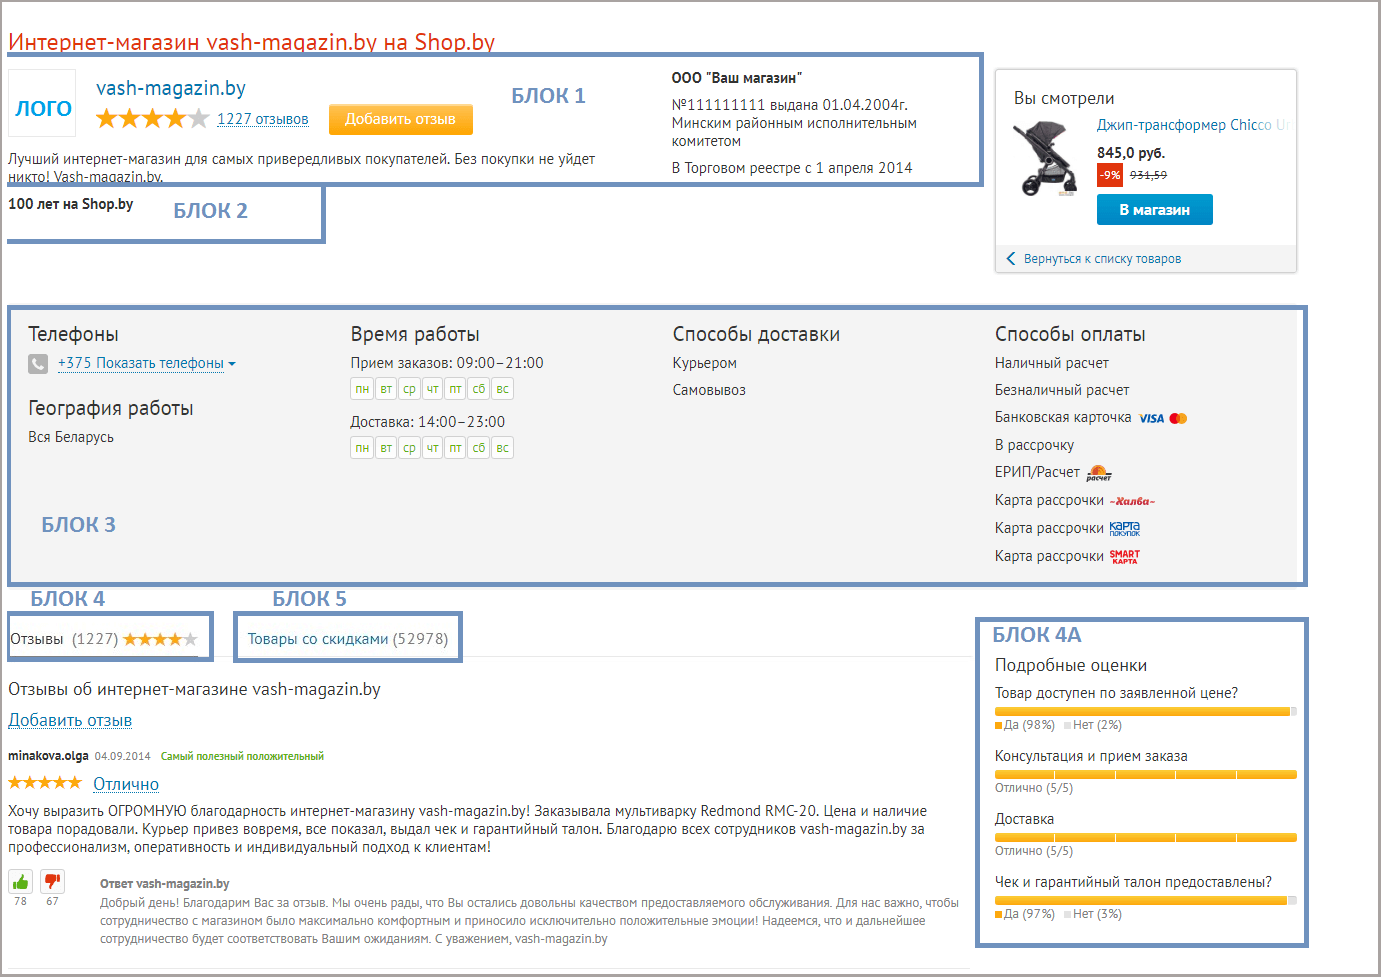Click the 100 лет на Shop.by text
1381x977 pixels.
[71, 204]
